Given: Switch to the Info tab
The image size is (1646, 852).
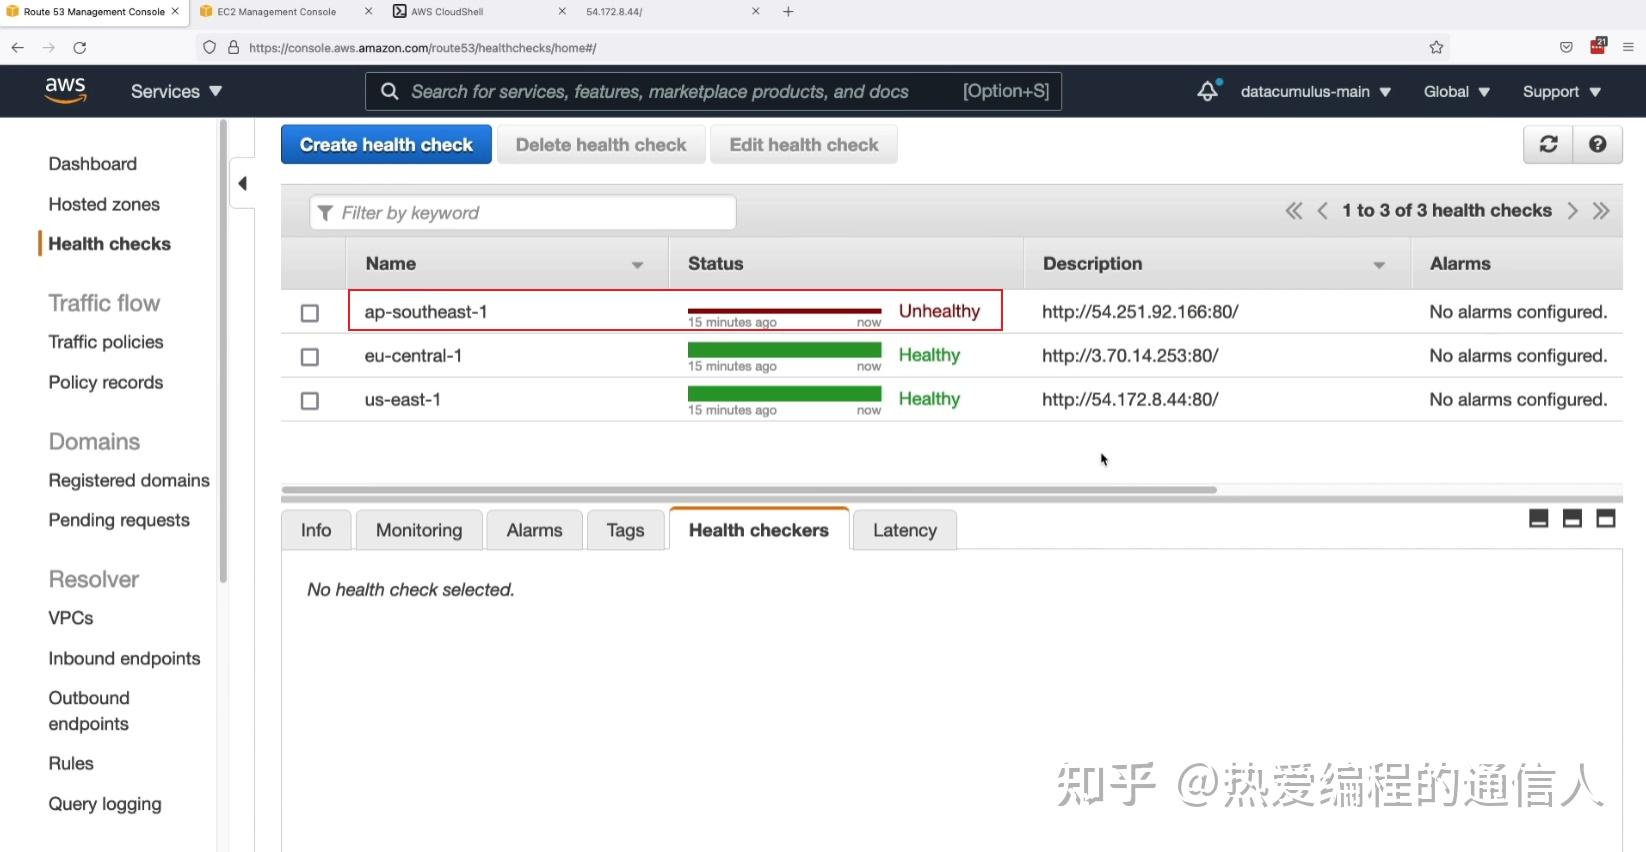Looking at the screenshot, I should pos(316,530).
